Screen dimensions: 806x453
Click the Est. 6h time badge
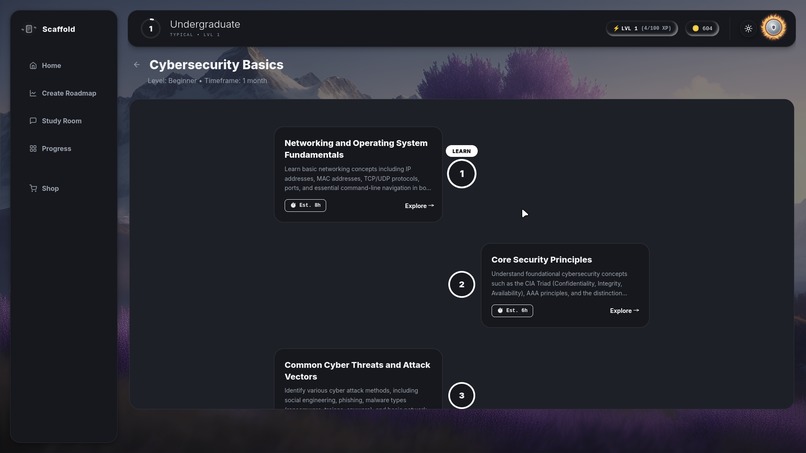tap(512, 311)
